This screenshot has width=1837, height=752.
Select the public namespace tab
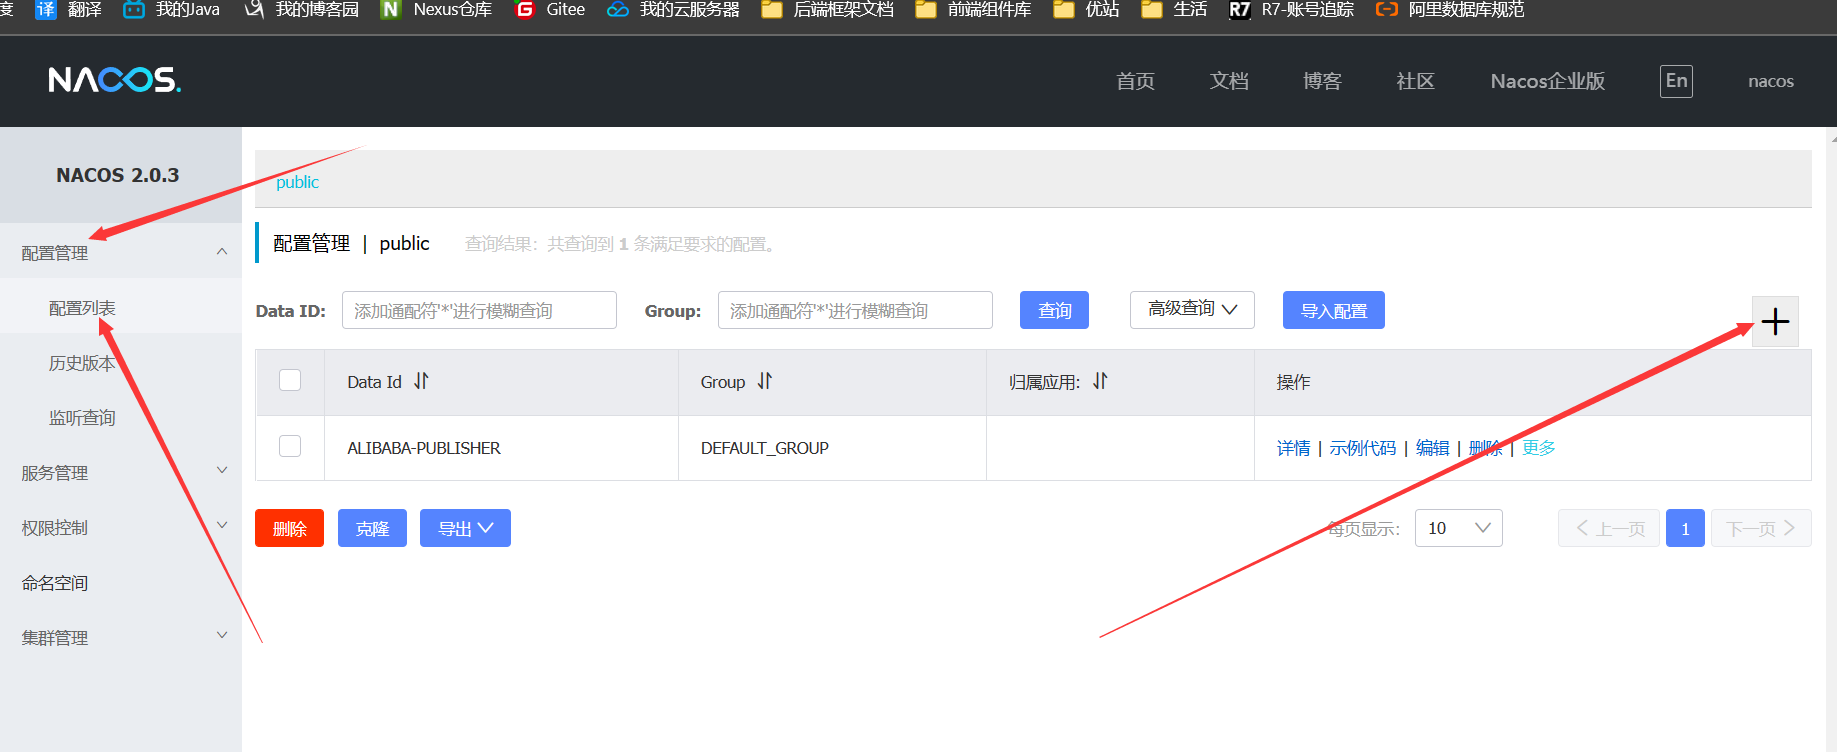click(297, 182)
